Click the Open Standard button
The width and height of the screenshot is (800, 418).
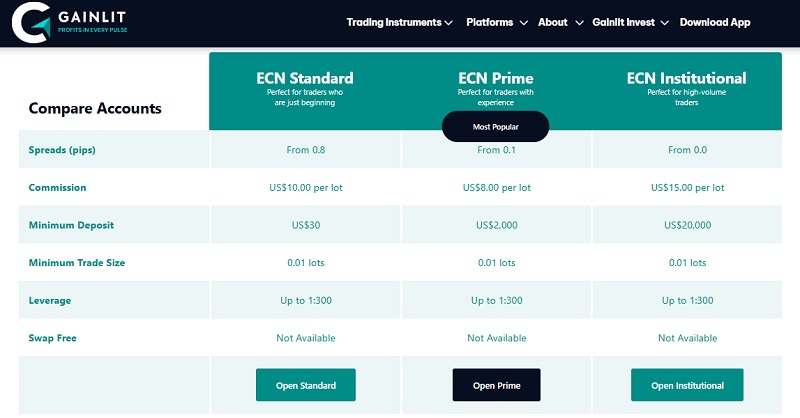[x=305, y=385]
